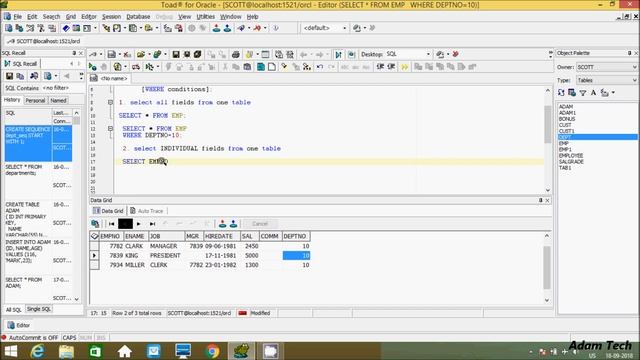Click the letter A icon in Object Palette
Screen dimensions: 640x360
click(x=593, y=93)
